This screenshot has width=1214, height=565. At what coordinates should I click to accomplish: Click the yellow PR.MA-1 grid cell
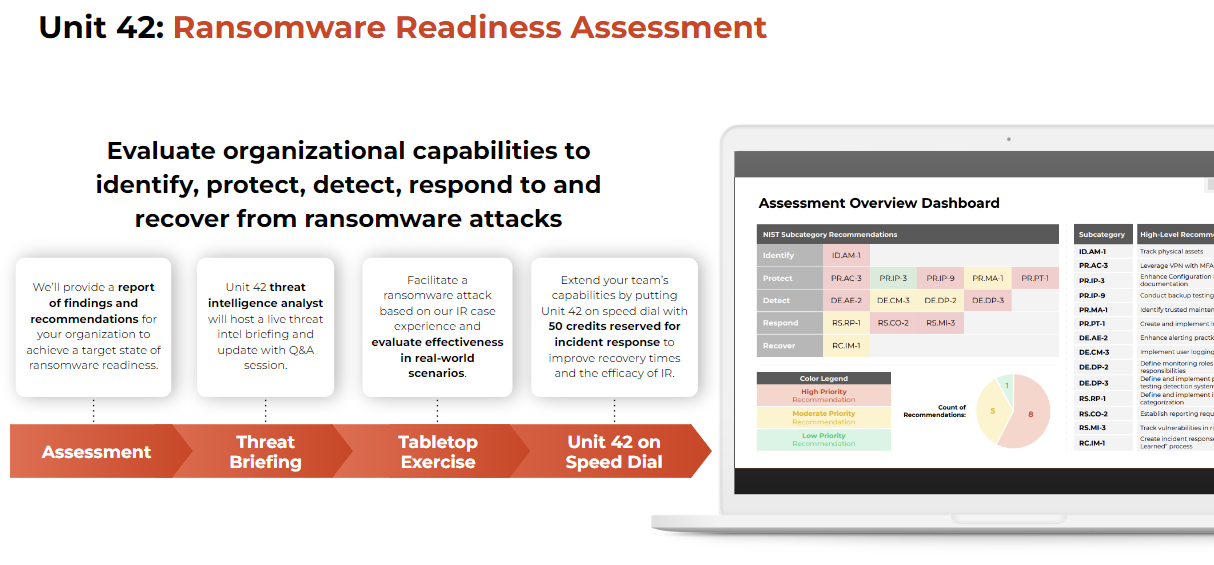(x=987, y=278)
